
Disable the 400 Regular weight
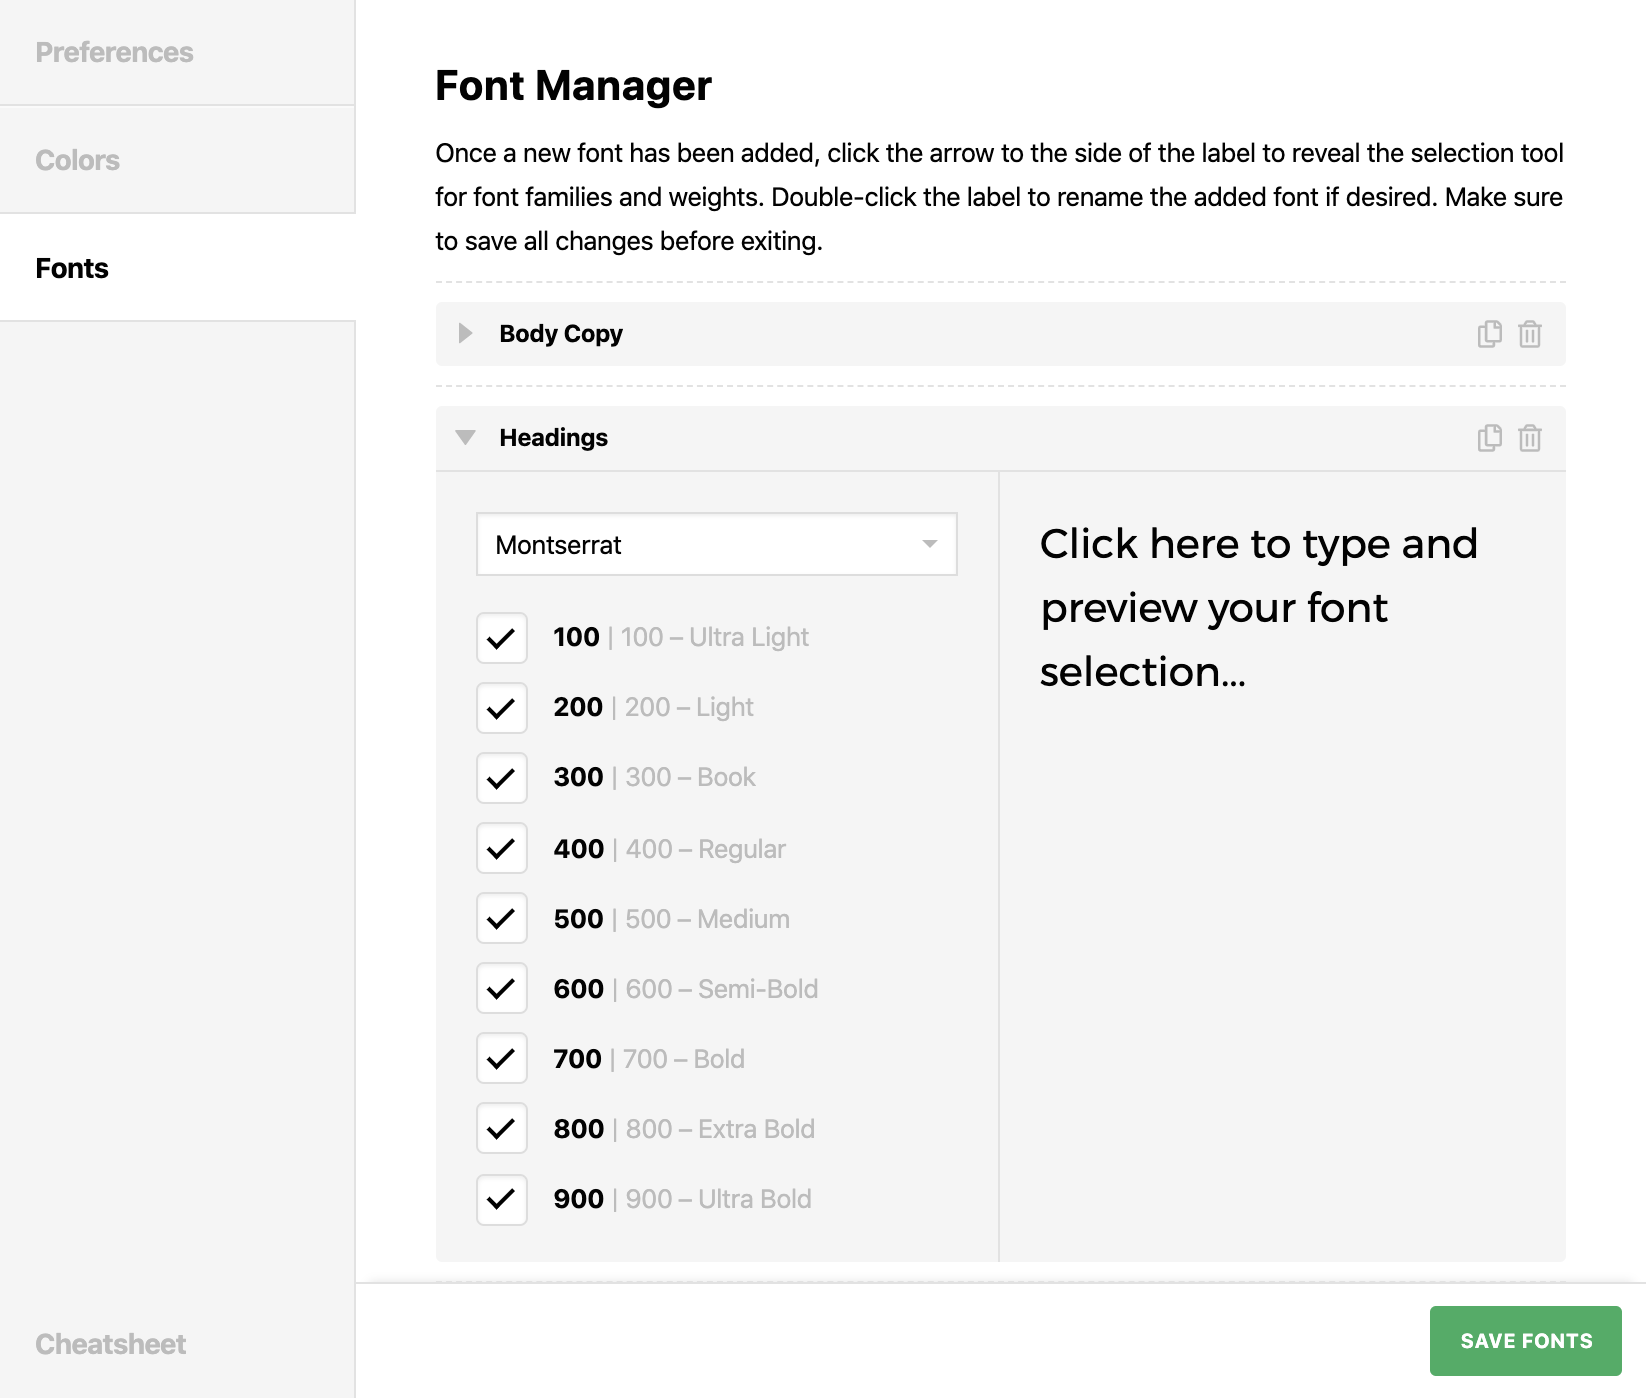(x=501, y=849)
